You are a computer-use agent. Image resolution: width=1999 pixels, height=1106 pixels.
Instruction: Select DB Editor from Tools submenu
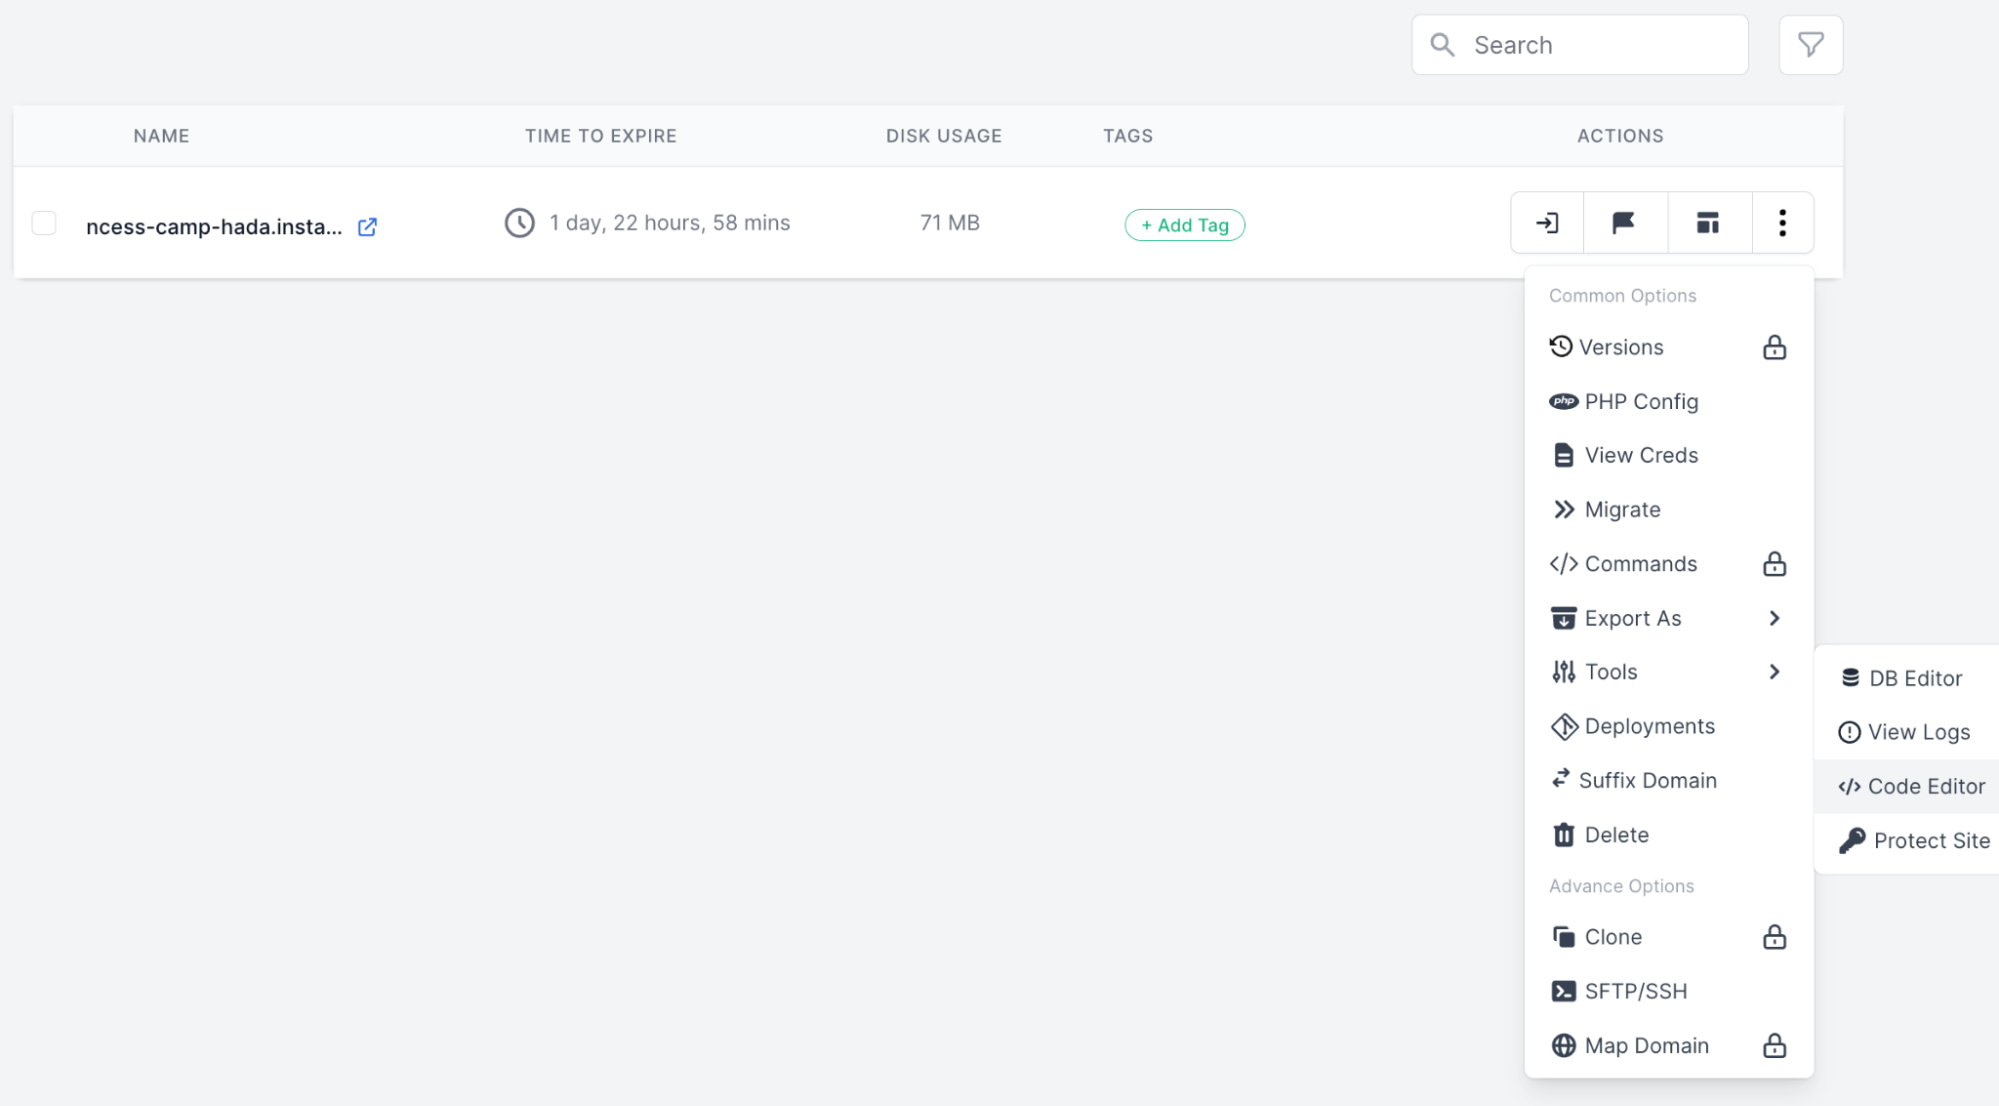tap(1914, 677)
